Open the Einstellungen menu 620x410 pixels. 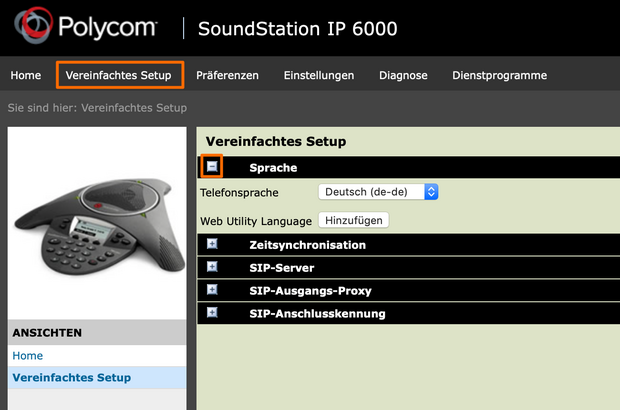pos(319,75)
